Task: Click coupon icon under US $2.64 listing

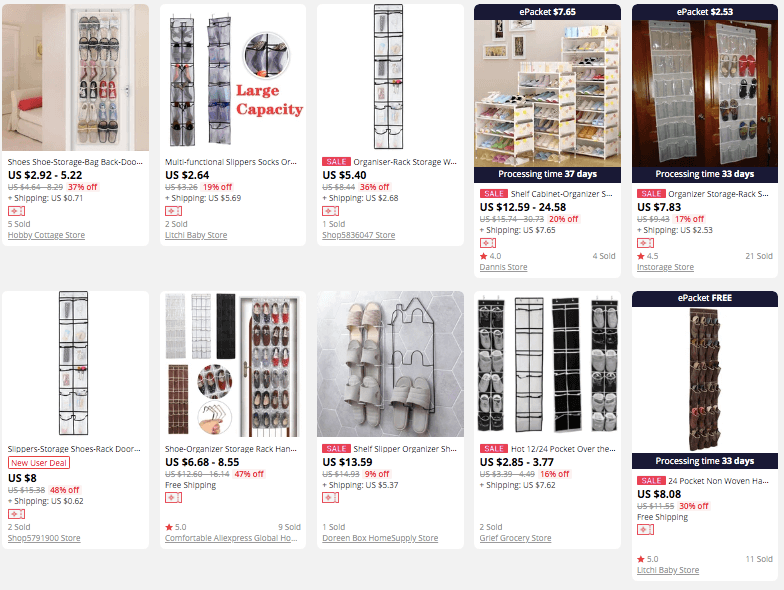Action: pos(174,211)
